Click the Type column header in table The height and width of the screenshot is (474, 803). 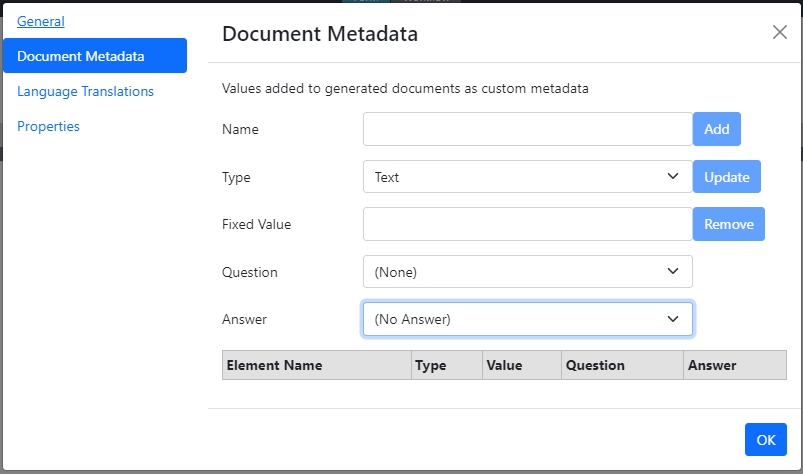(431, 365)
